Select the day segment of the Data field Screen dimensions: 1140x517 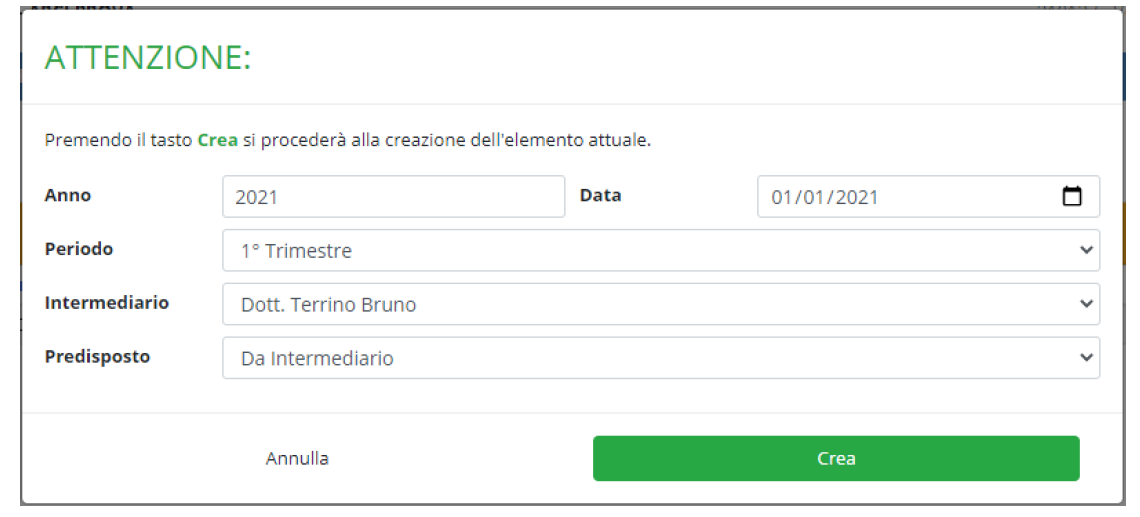782,198
